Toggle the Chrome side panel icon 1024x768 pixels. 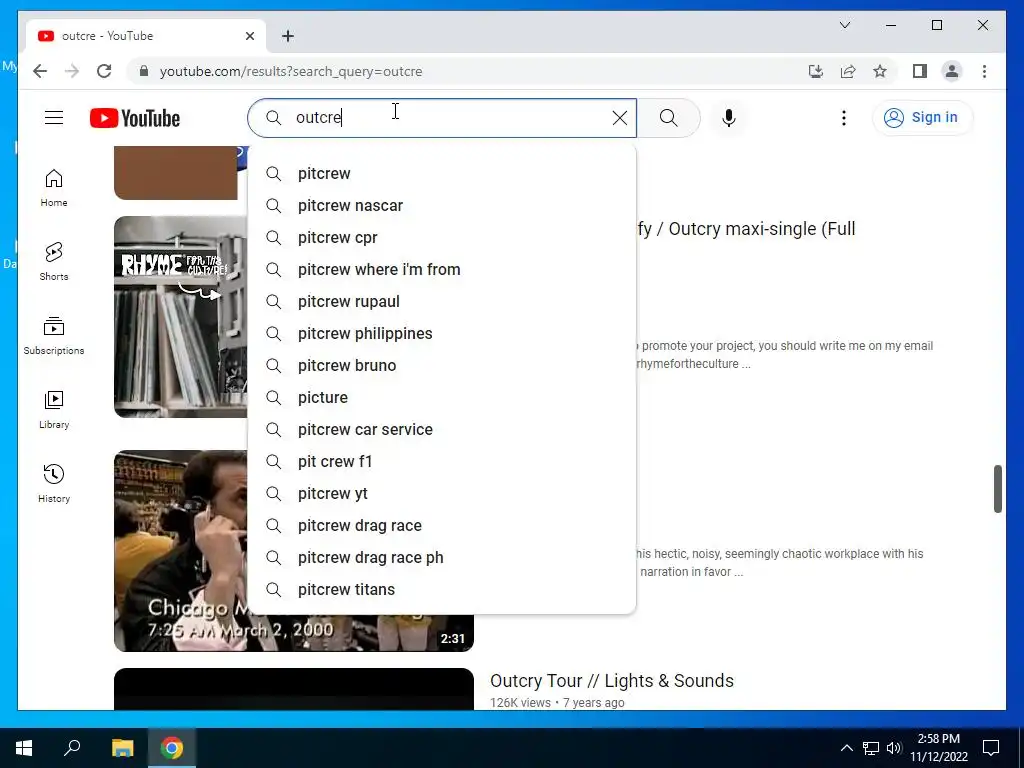920,71
